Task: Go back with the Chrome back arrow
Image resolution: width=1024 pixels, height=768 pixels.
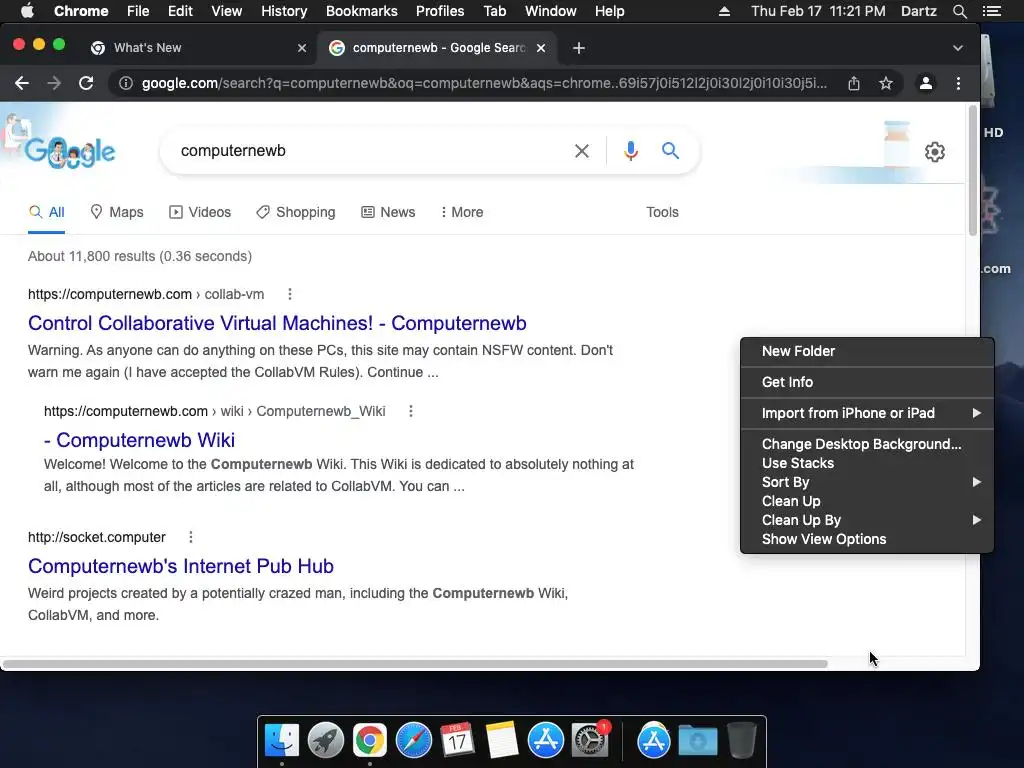Action: click(22, 83)
